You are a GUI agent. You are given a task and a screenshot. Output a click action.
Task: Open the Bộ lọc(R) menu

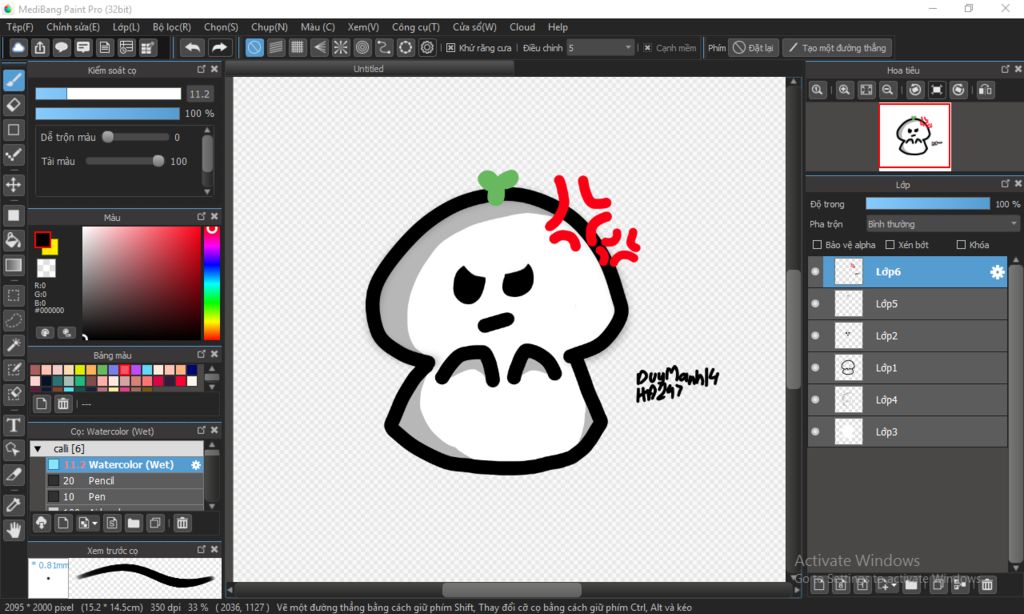172,27
